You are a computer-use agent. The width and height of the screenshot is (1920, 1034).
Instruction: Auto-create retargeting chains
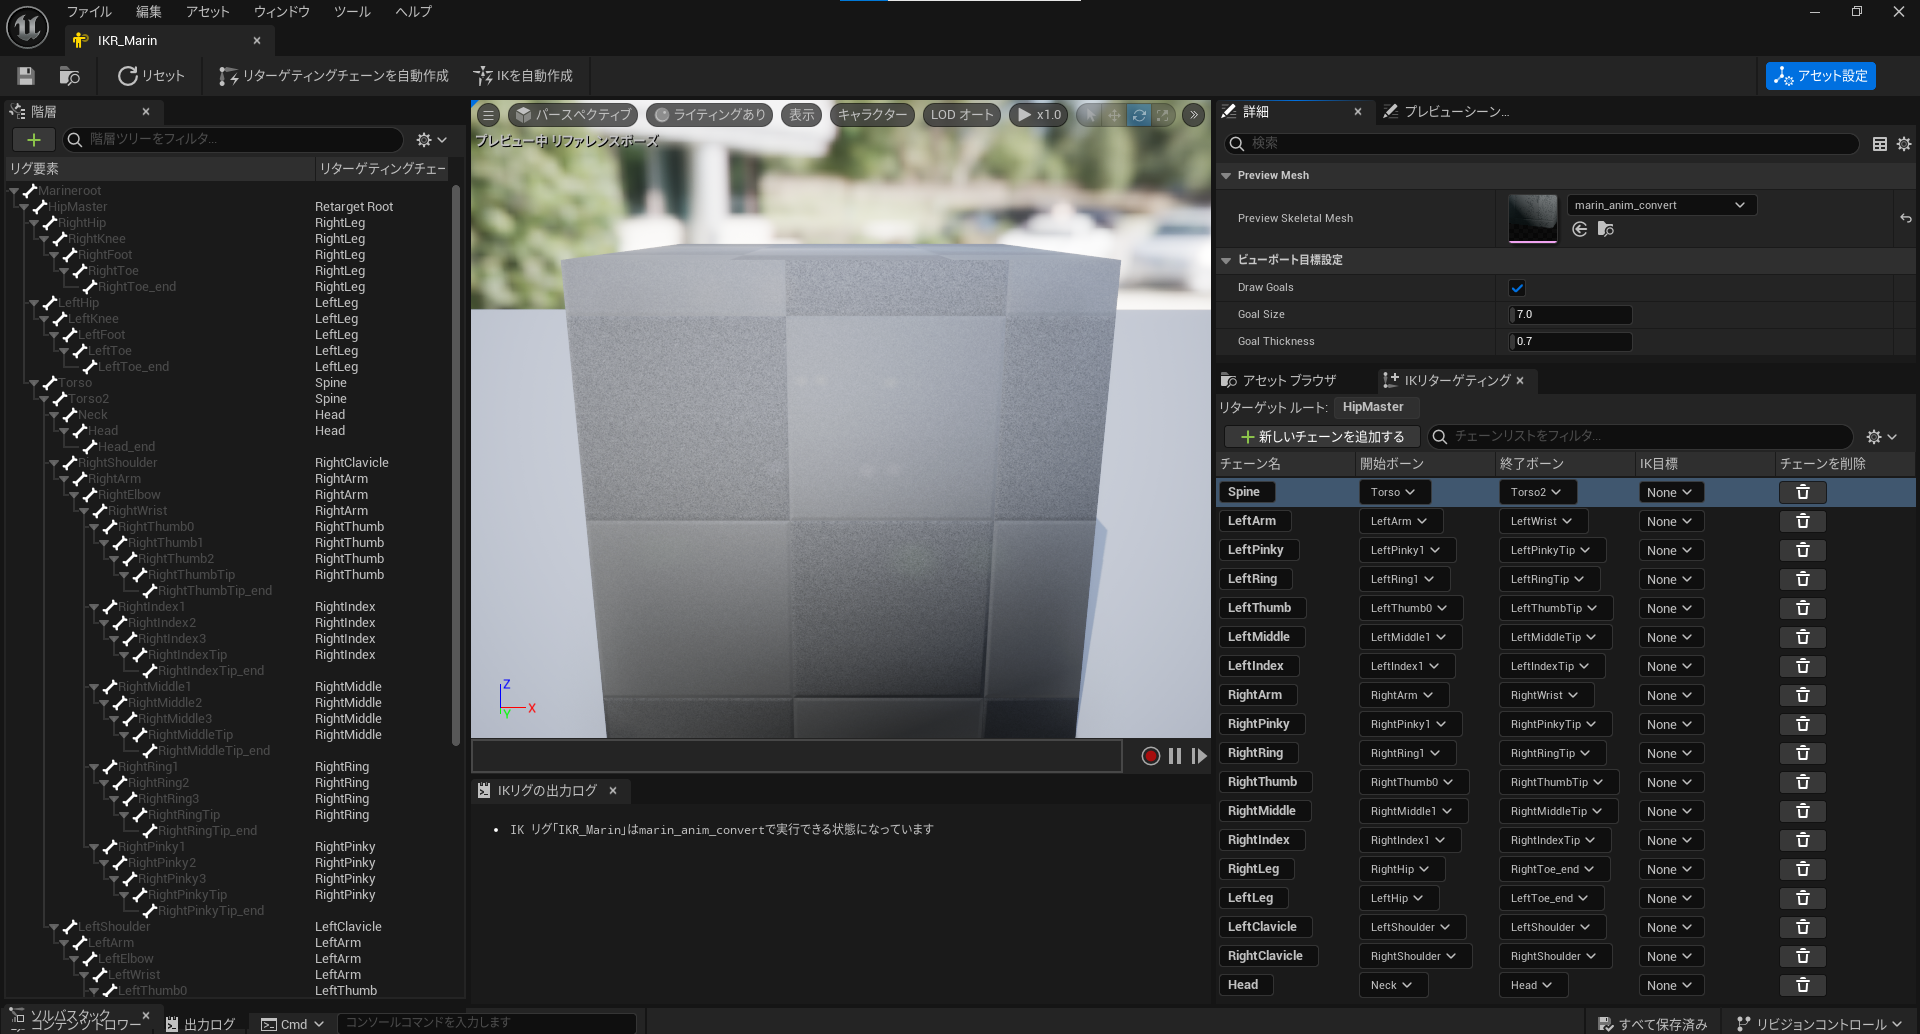tap(334, 76)
